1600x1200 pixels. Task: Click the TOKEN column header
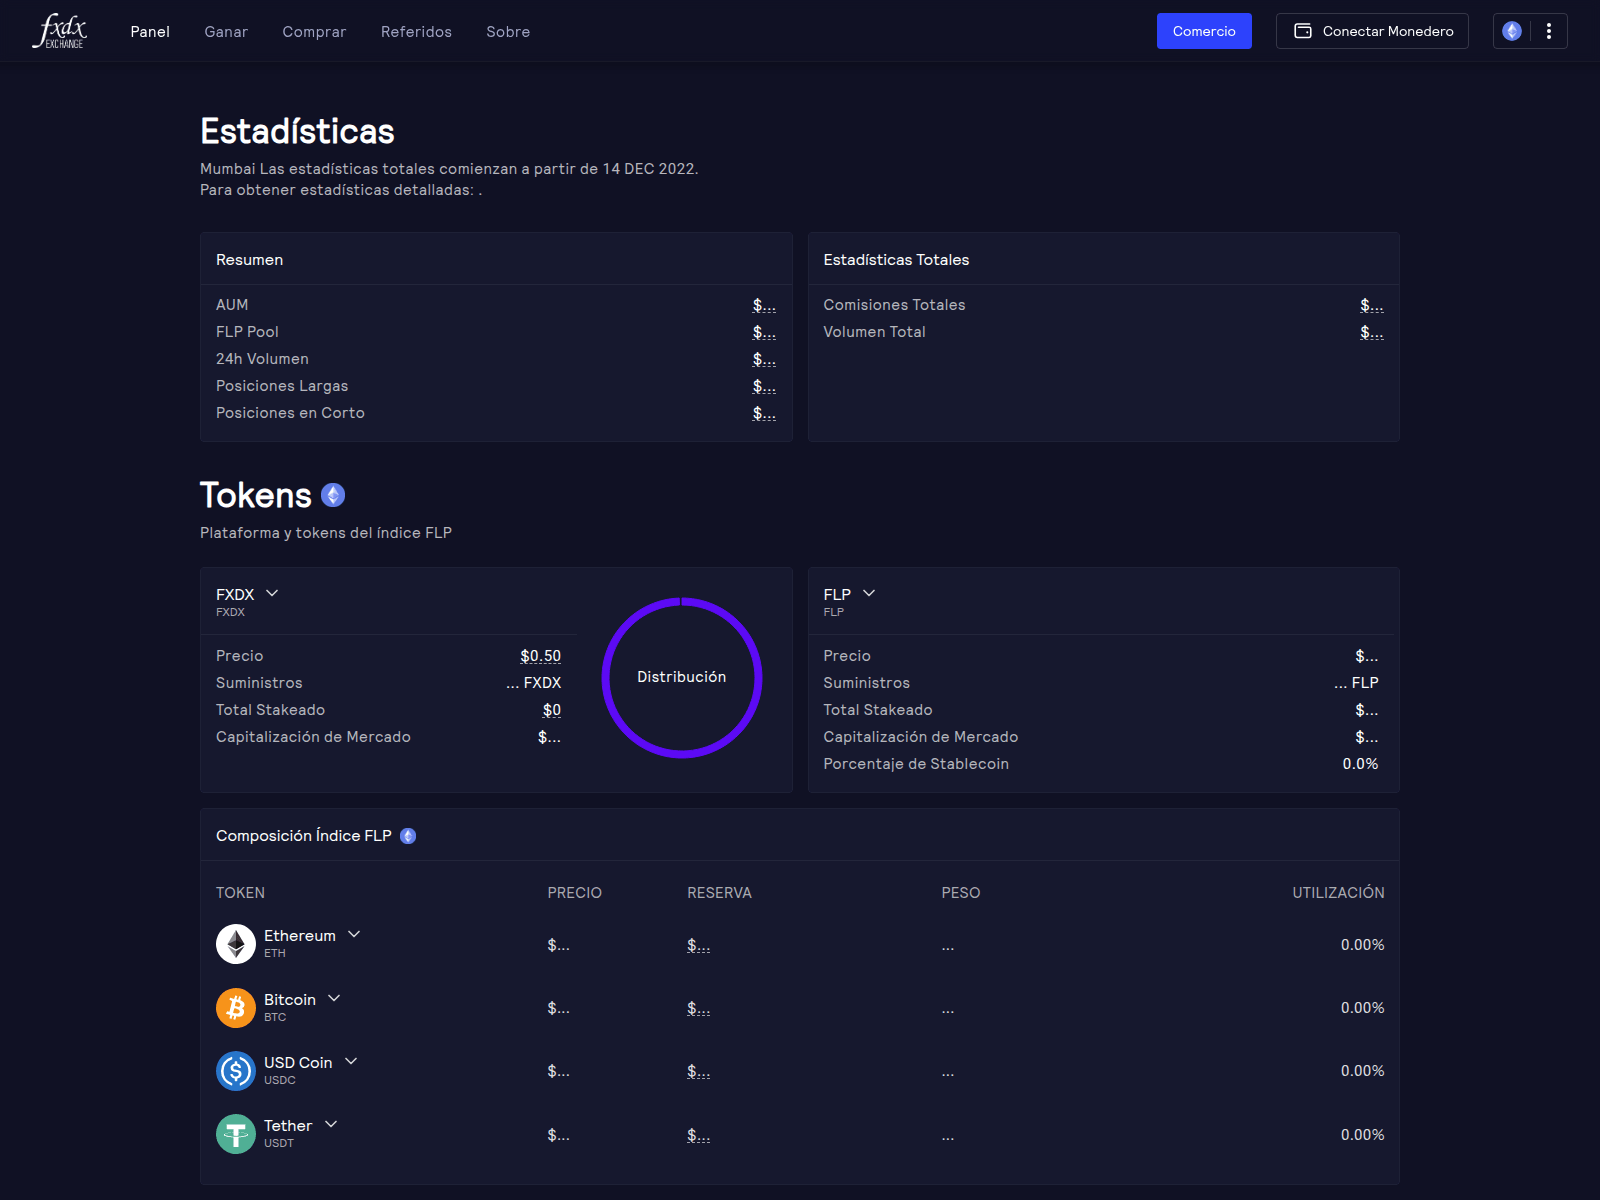[x=240, y=893]
